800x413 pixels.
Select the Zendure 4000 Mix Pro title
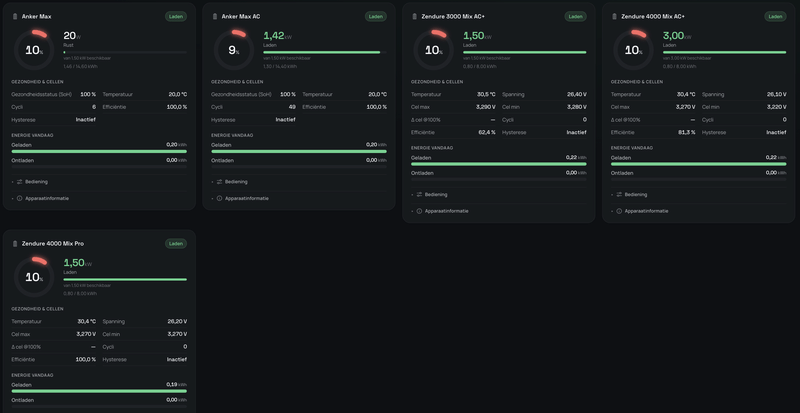(53, 244)
